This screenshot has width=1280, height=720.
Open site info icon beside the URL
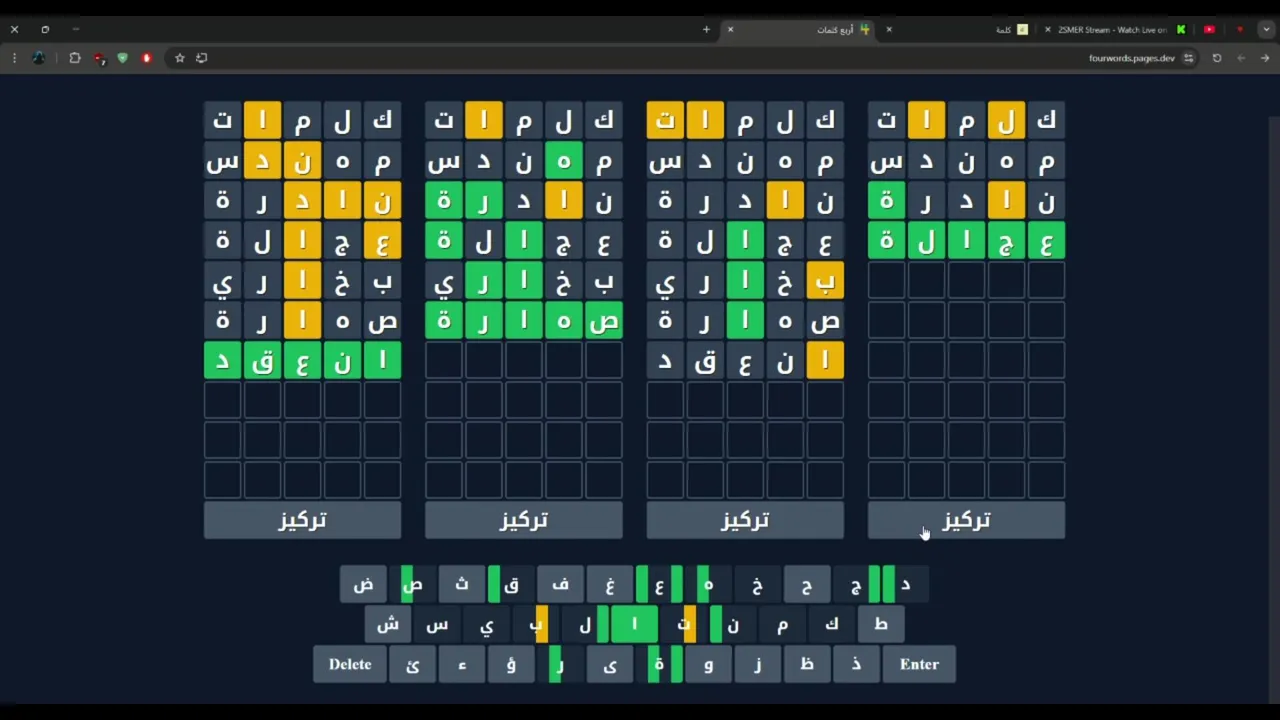pyautogui.click(x=1188, y=58)
